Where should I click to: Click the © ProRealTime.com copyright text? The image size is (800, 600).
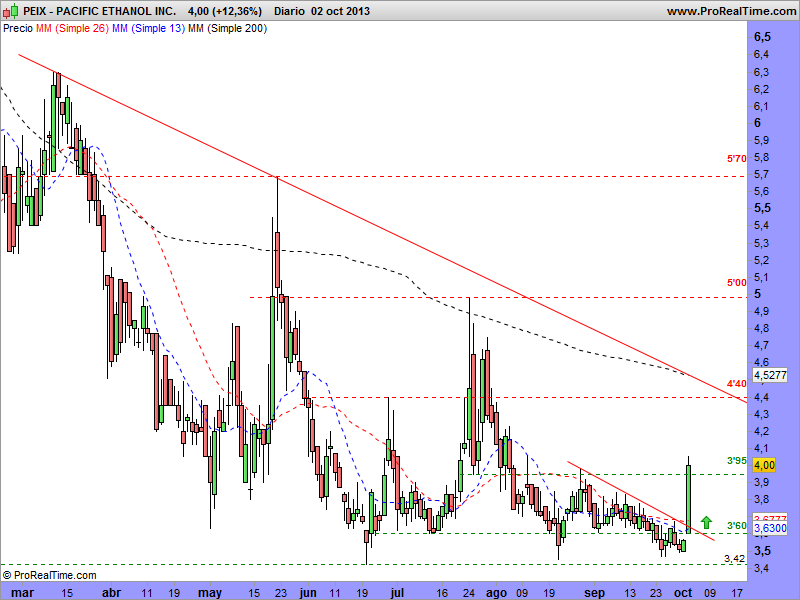coord(49,575)
